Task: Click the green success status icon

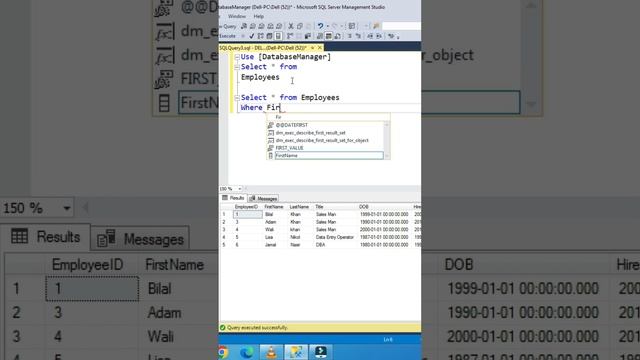Action: tap(223, 327)
